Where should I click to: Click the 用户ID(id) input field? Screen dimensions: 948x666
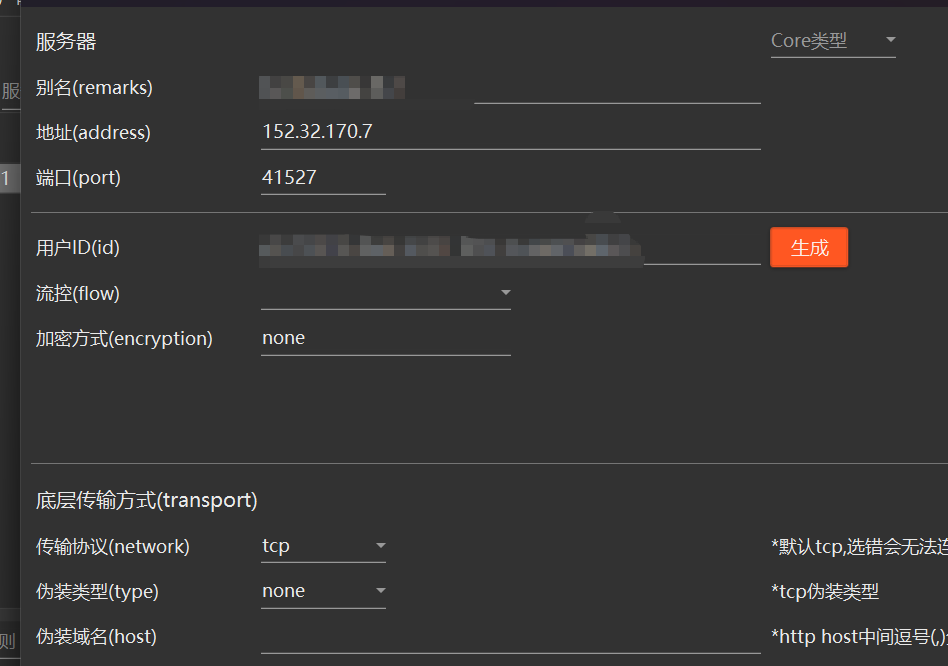(x=510, y=248)
